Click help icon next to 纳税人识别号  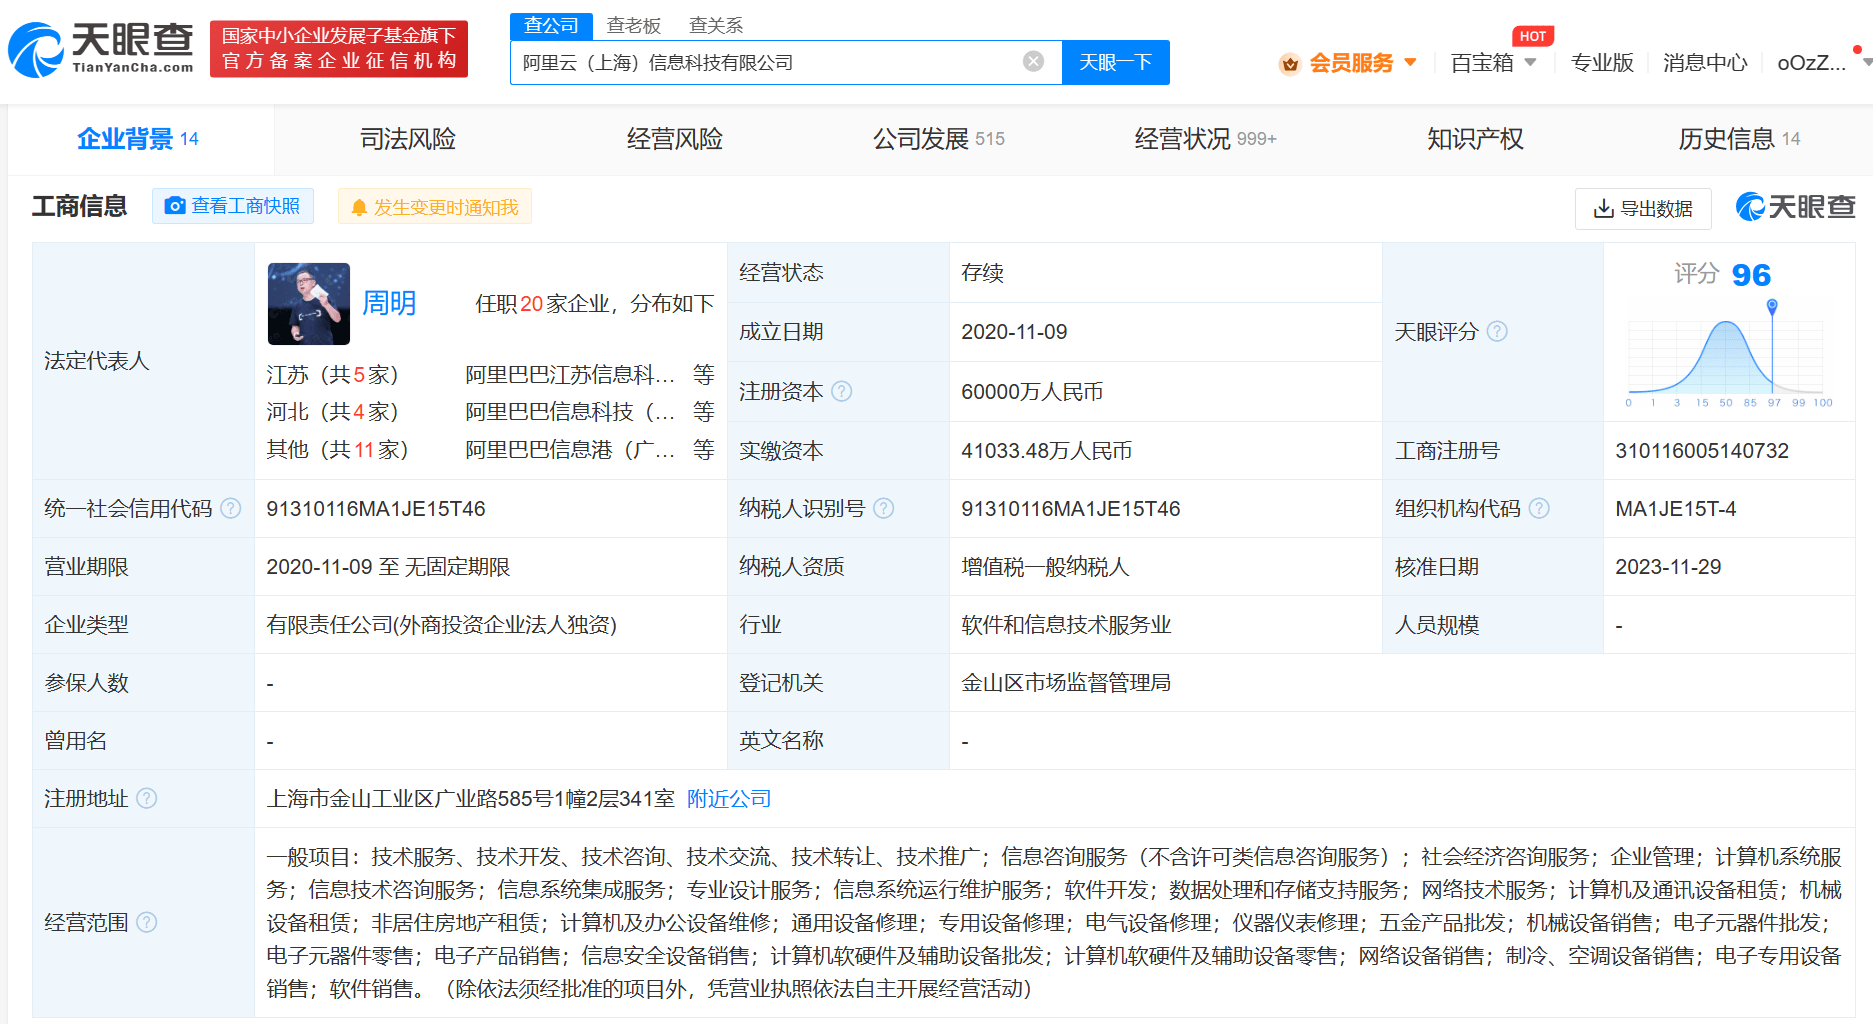(x=884, y=508)
